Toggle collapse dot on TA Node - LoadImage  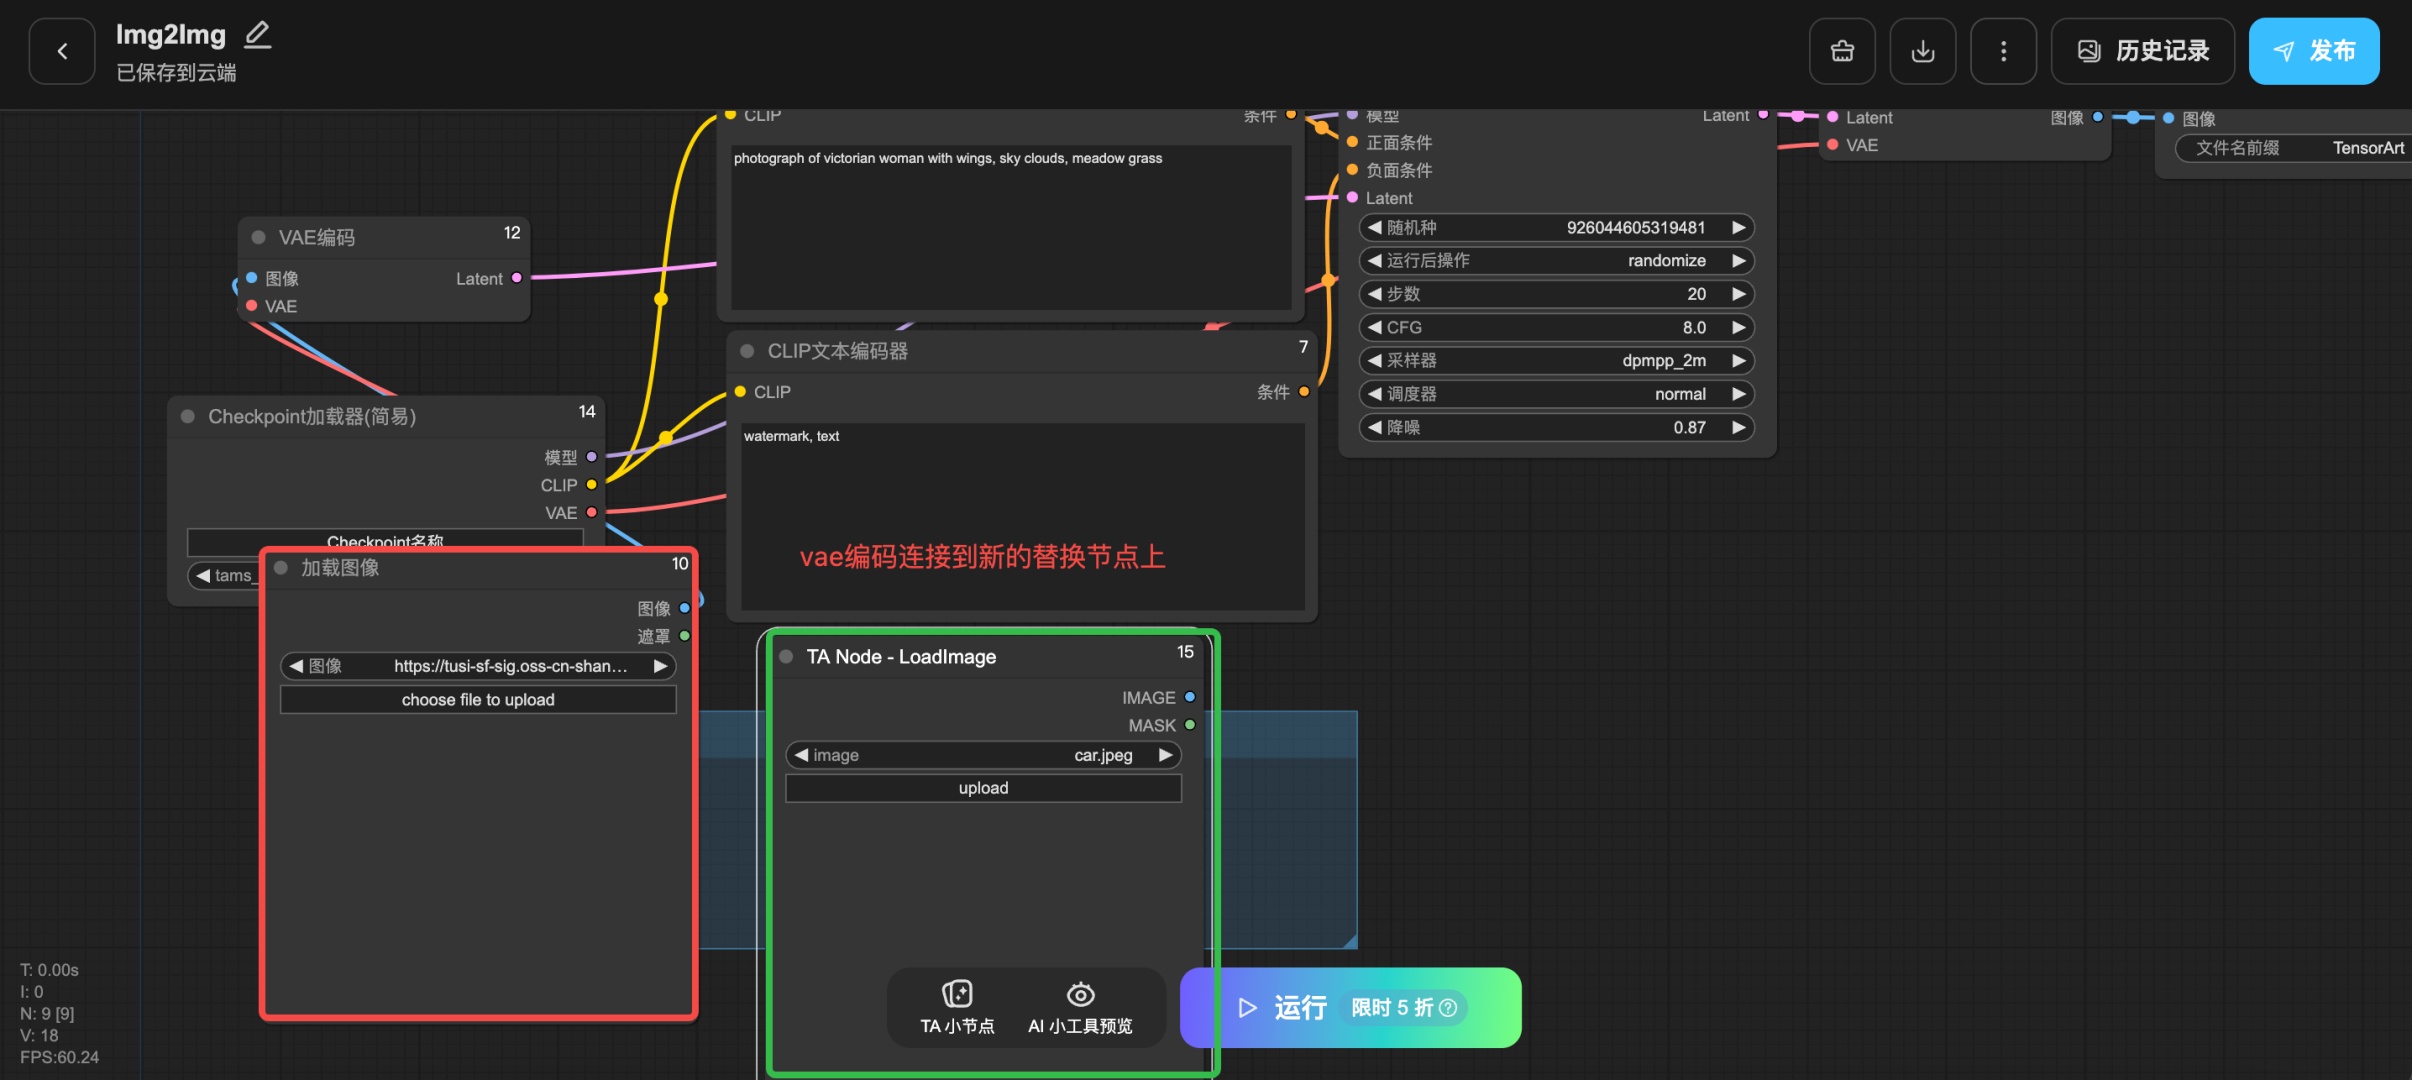[x=786, y=656]
